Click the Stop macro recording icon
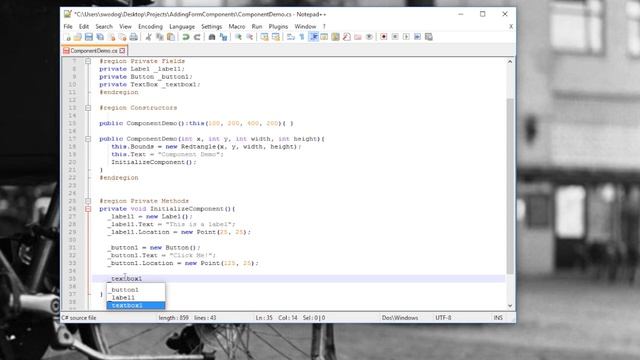The height and width of the screenshot is (360, 640). (395, 37)
